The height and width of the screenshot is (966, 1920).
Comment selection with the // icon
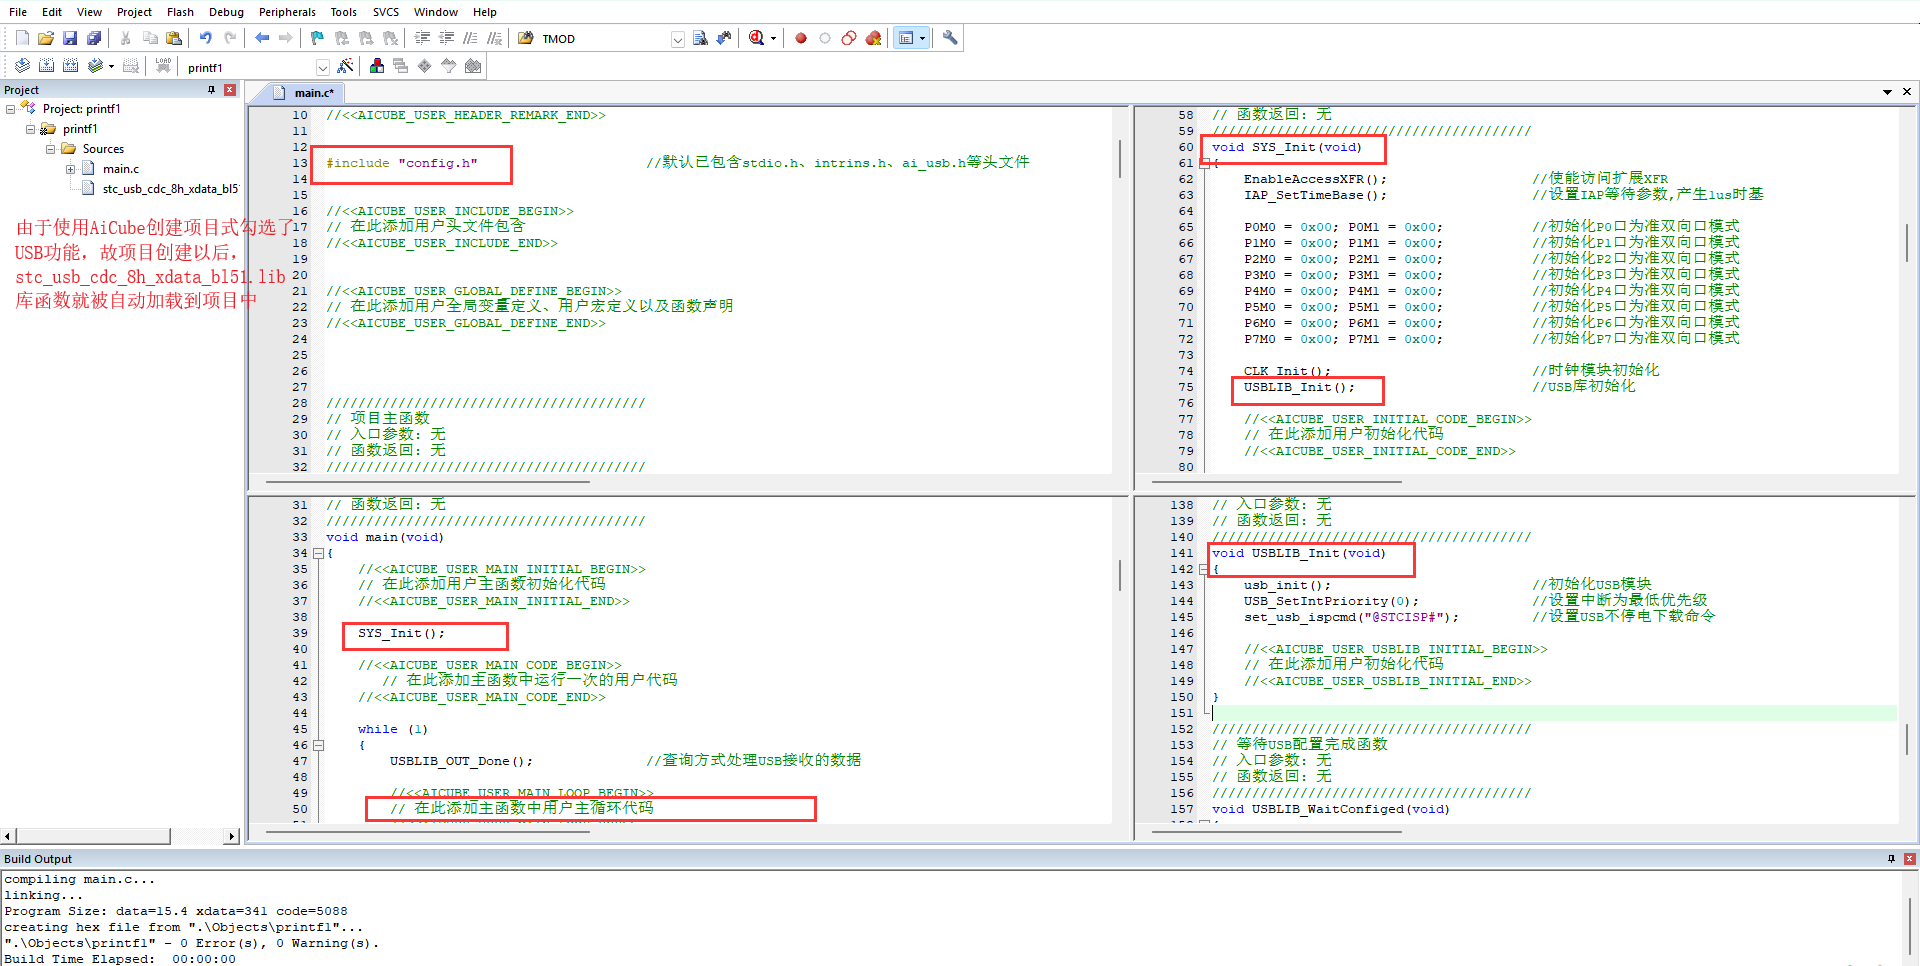click(470, 38)
